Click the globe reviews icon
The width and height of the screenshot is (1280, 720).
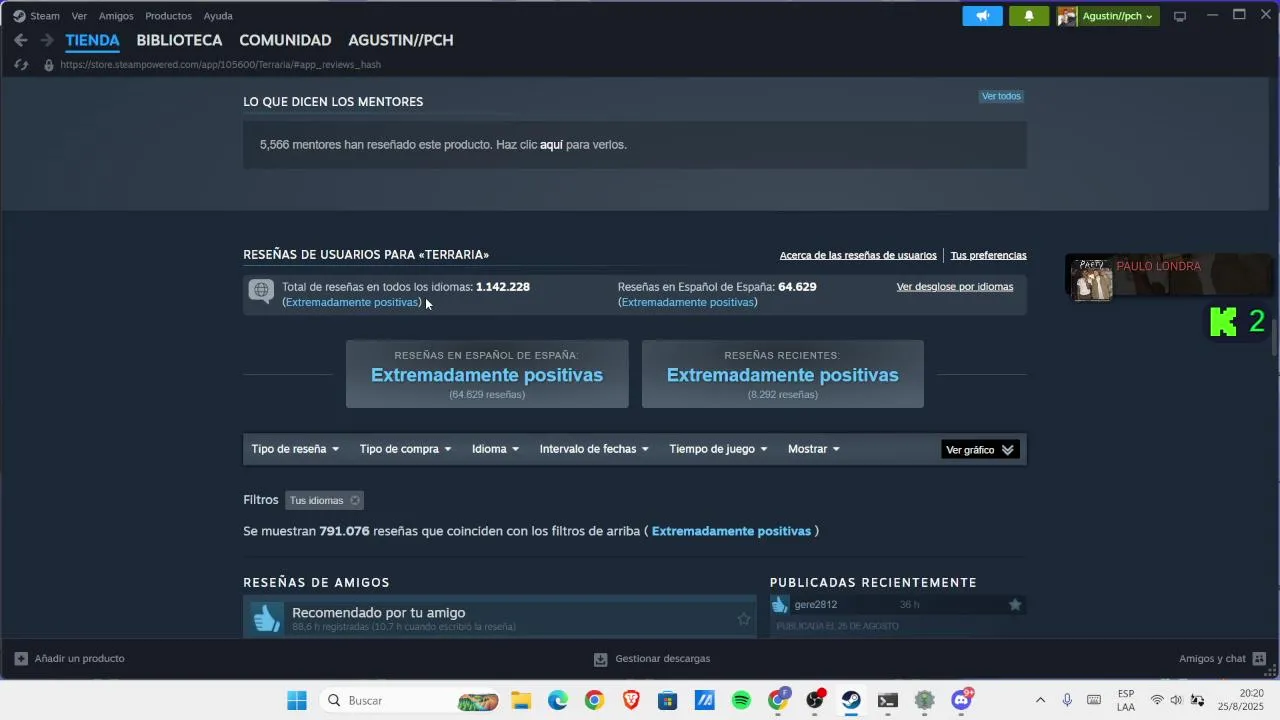pos(261,291)
